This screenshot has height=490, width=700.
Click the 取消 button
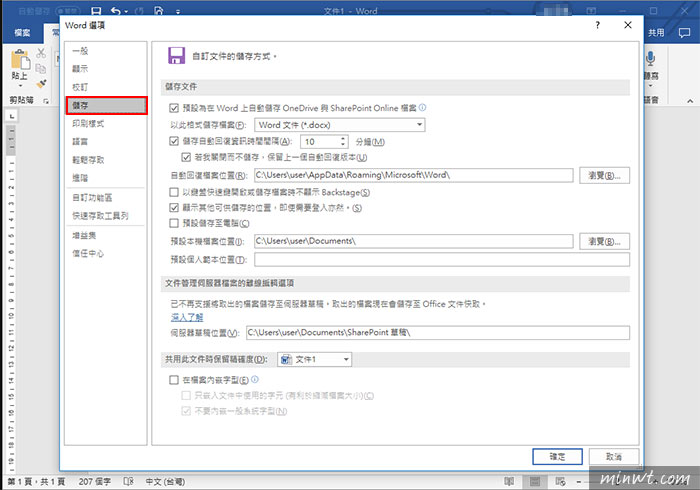coord(614,457)
